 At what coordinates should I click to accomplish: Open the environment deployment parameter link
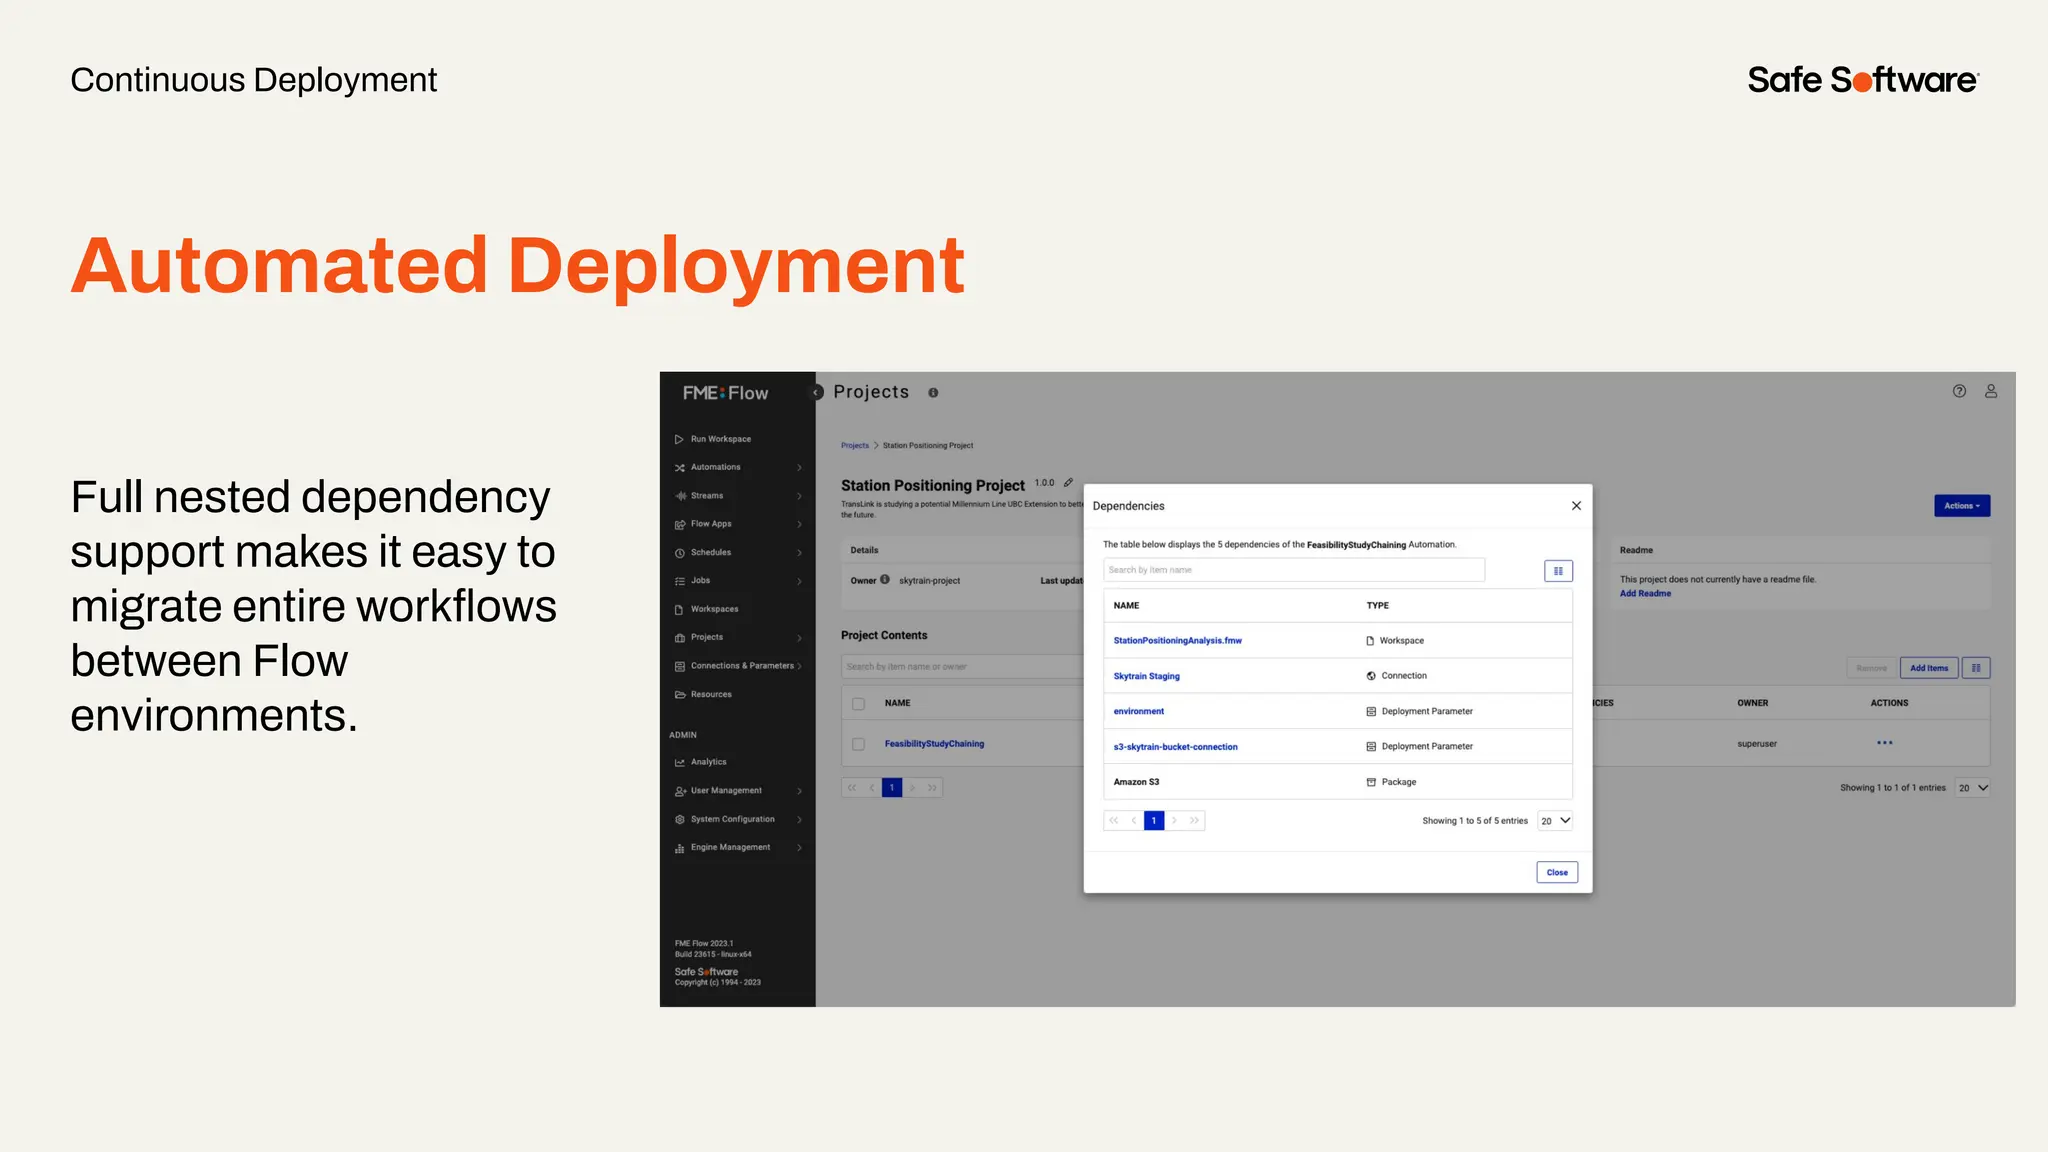(x=1138, y=711)
